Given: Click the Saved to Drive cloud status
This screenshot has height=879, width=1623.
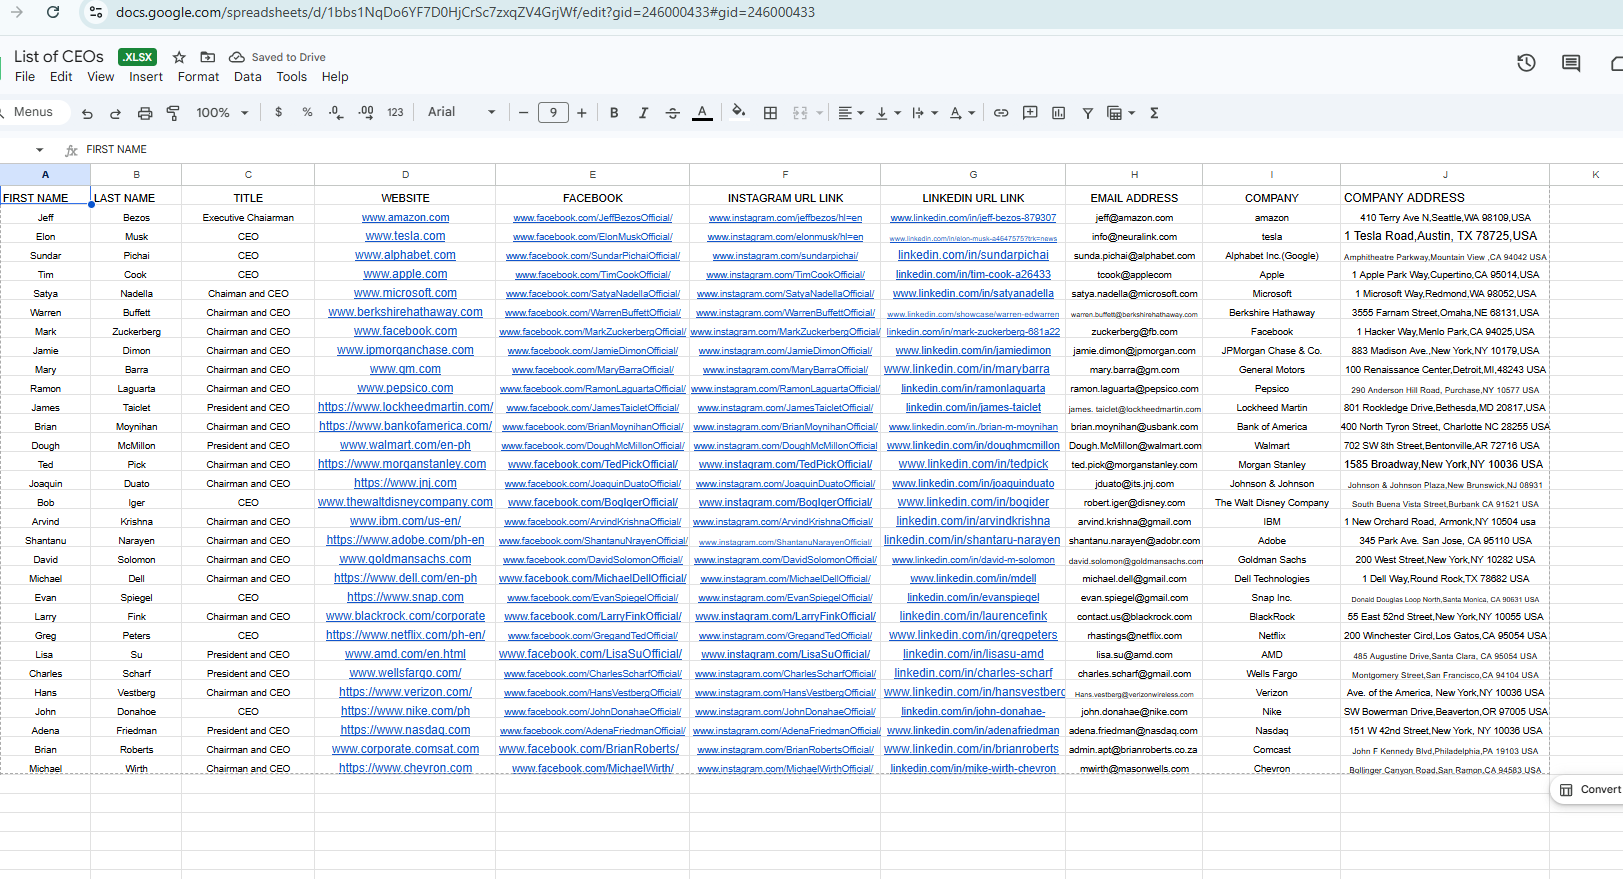Looking at the screenshot, I should tap(277, 57).
